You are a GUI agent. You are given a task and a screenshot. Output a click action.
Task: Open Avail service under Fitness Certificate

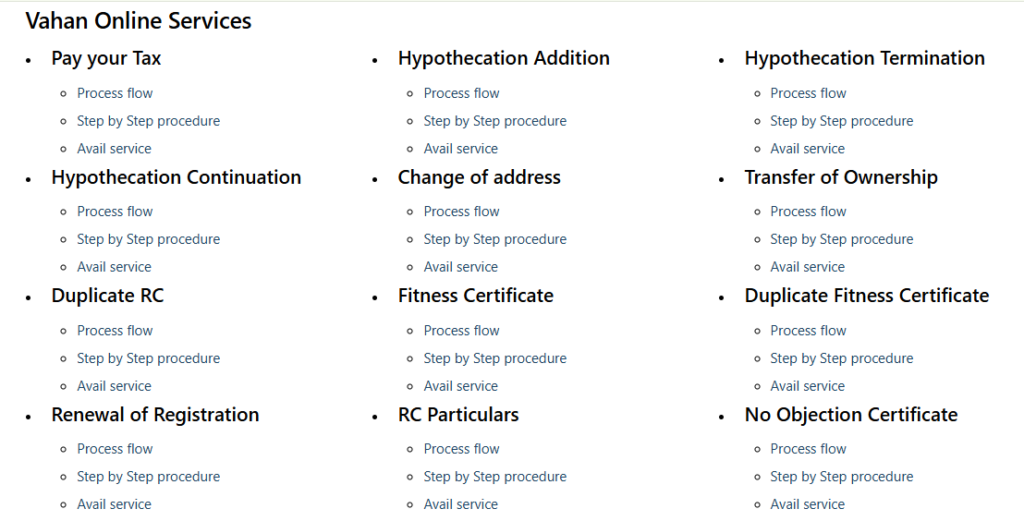click(461, 387)
